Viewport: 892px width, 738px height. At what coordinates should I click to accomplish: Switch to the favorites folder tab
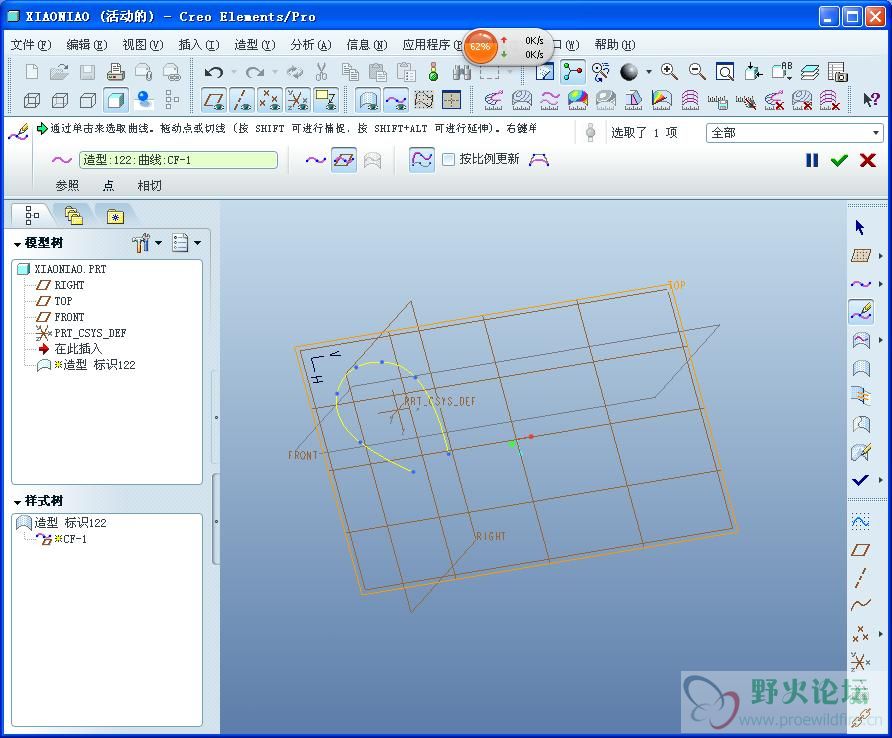pyautogui.click(x=115, y=217)
